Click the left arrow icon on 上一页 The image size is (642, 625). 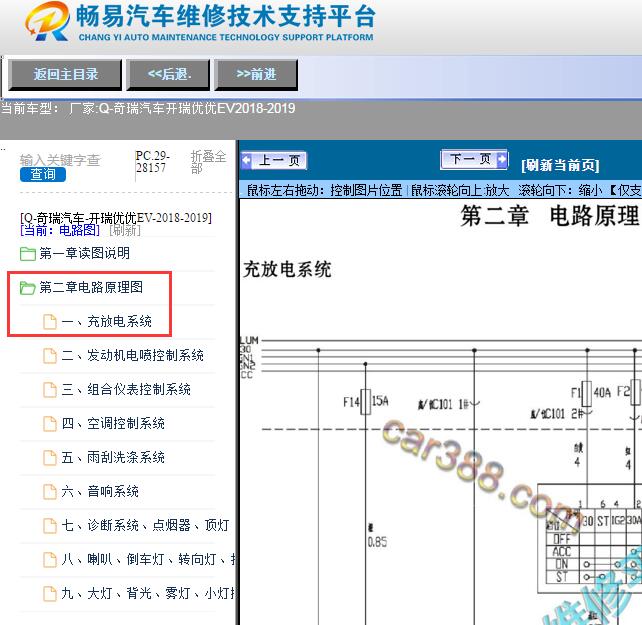[246, 160]
